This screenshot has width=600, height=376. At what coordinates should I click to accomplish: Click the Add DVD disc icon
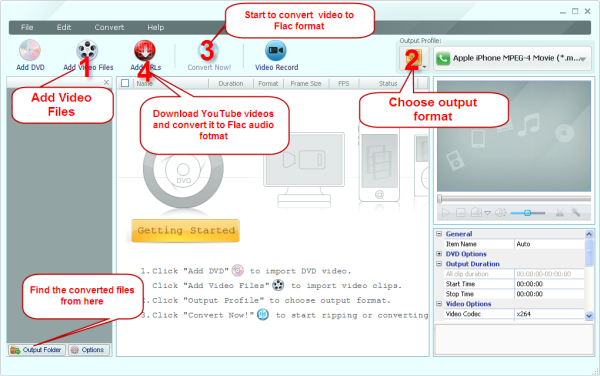(x=30, y=50)
